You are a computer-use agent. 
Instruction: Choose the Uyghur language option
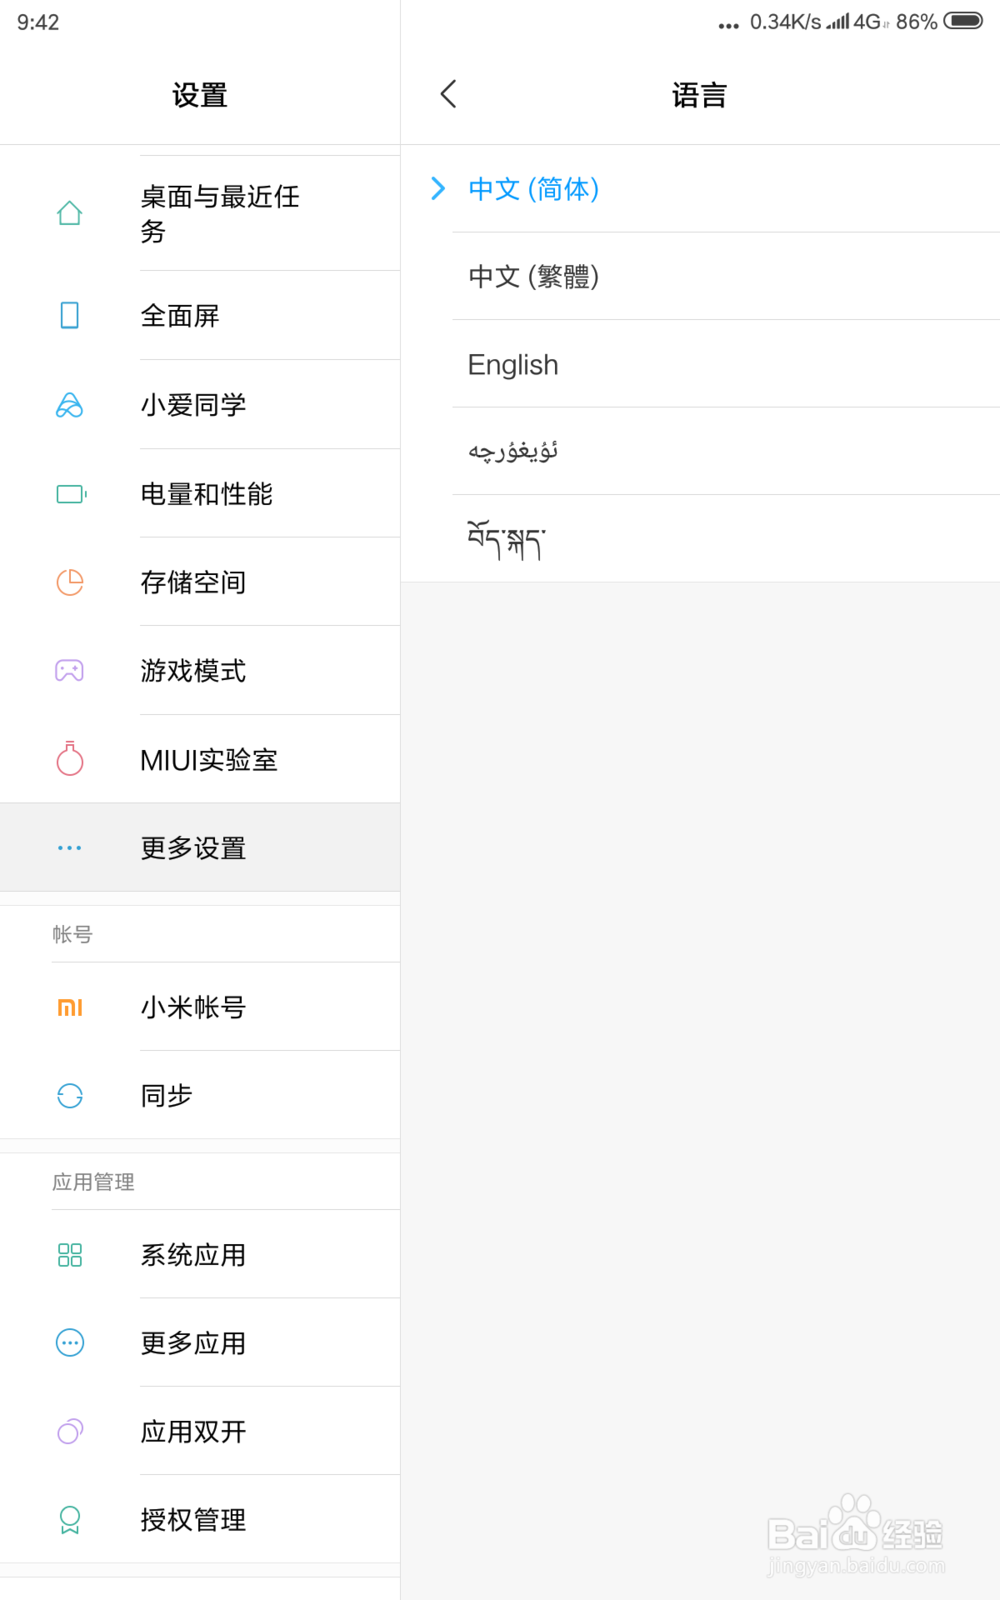click(x=513, y=452)
